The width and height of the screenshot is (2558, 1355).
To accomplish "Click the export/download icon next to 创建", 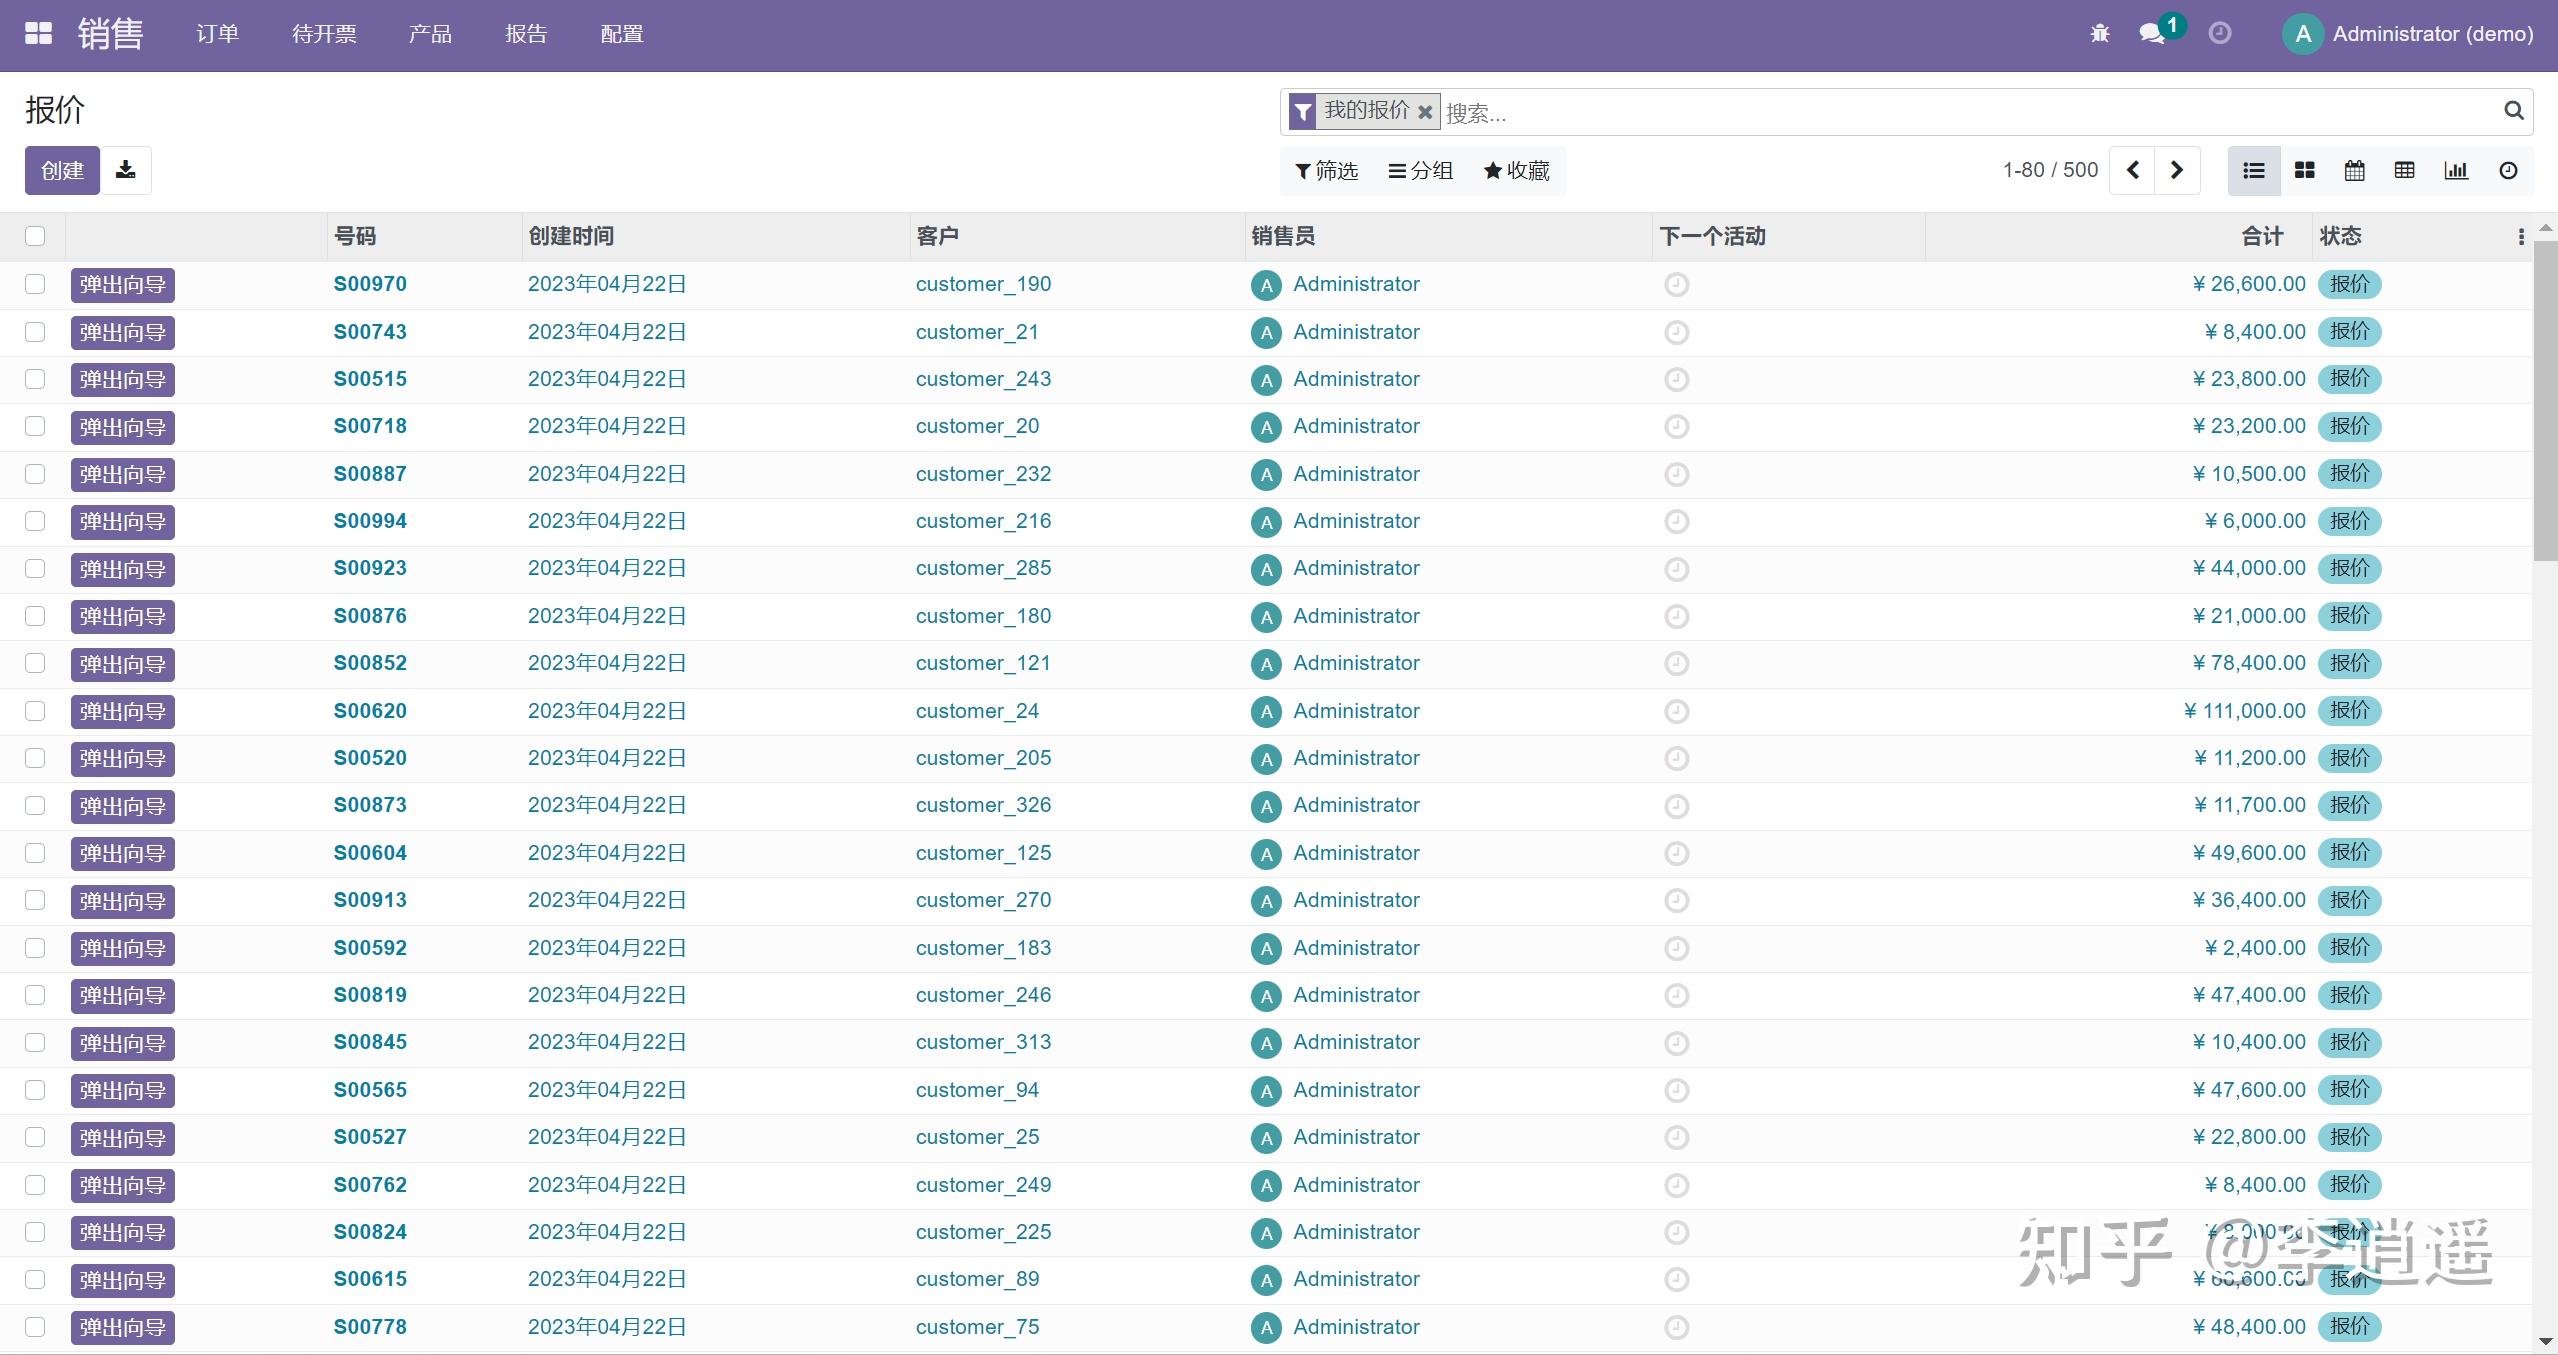I will (125, 170).
